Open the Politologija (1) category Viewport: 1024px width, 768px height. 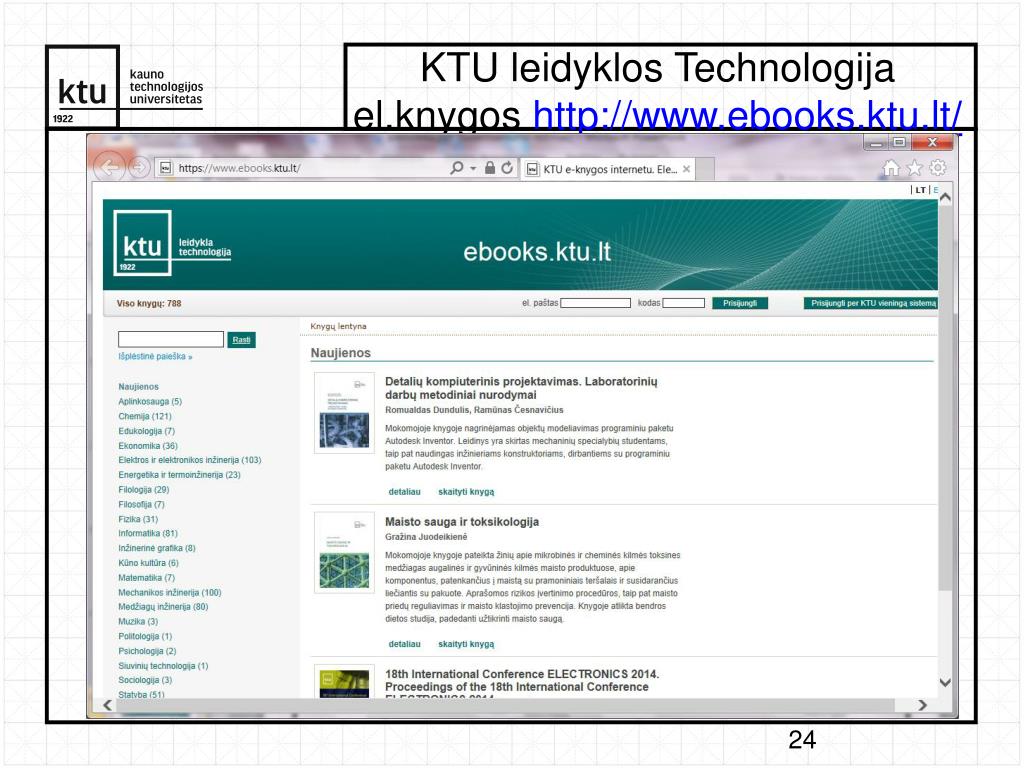point(146,636)
